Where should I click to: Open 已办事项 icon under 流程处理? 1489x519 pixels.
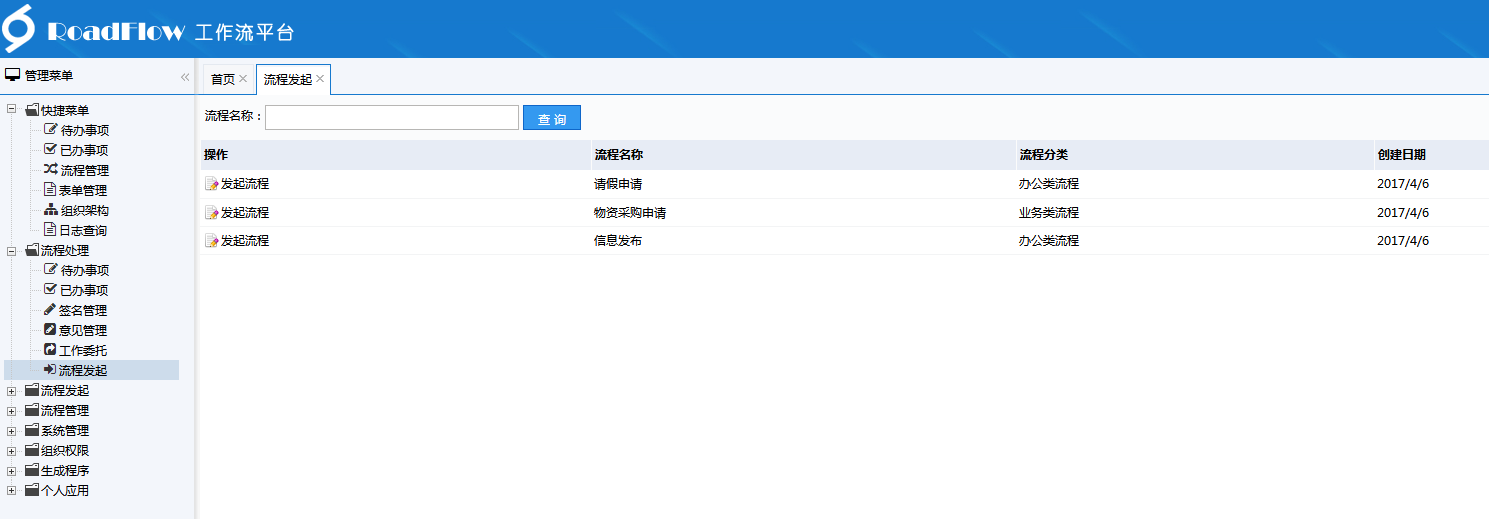(x=51, y=289)
